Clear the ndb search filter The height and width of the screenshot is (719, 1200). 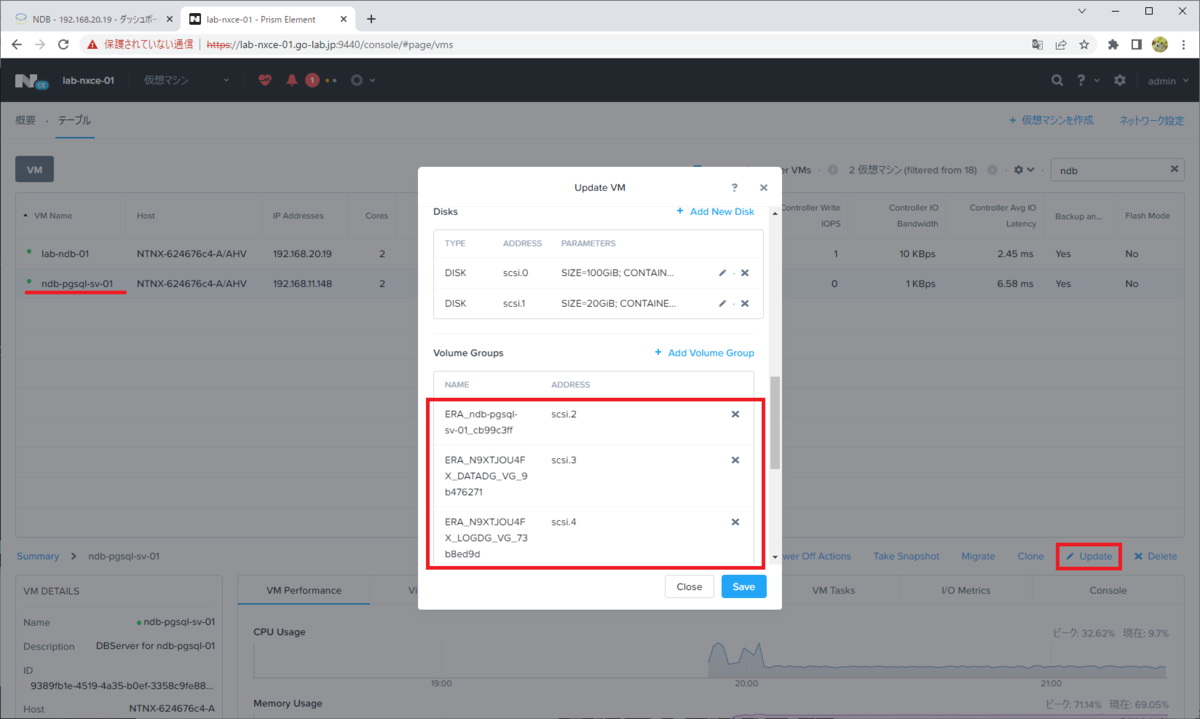pos(1176,170)
